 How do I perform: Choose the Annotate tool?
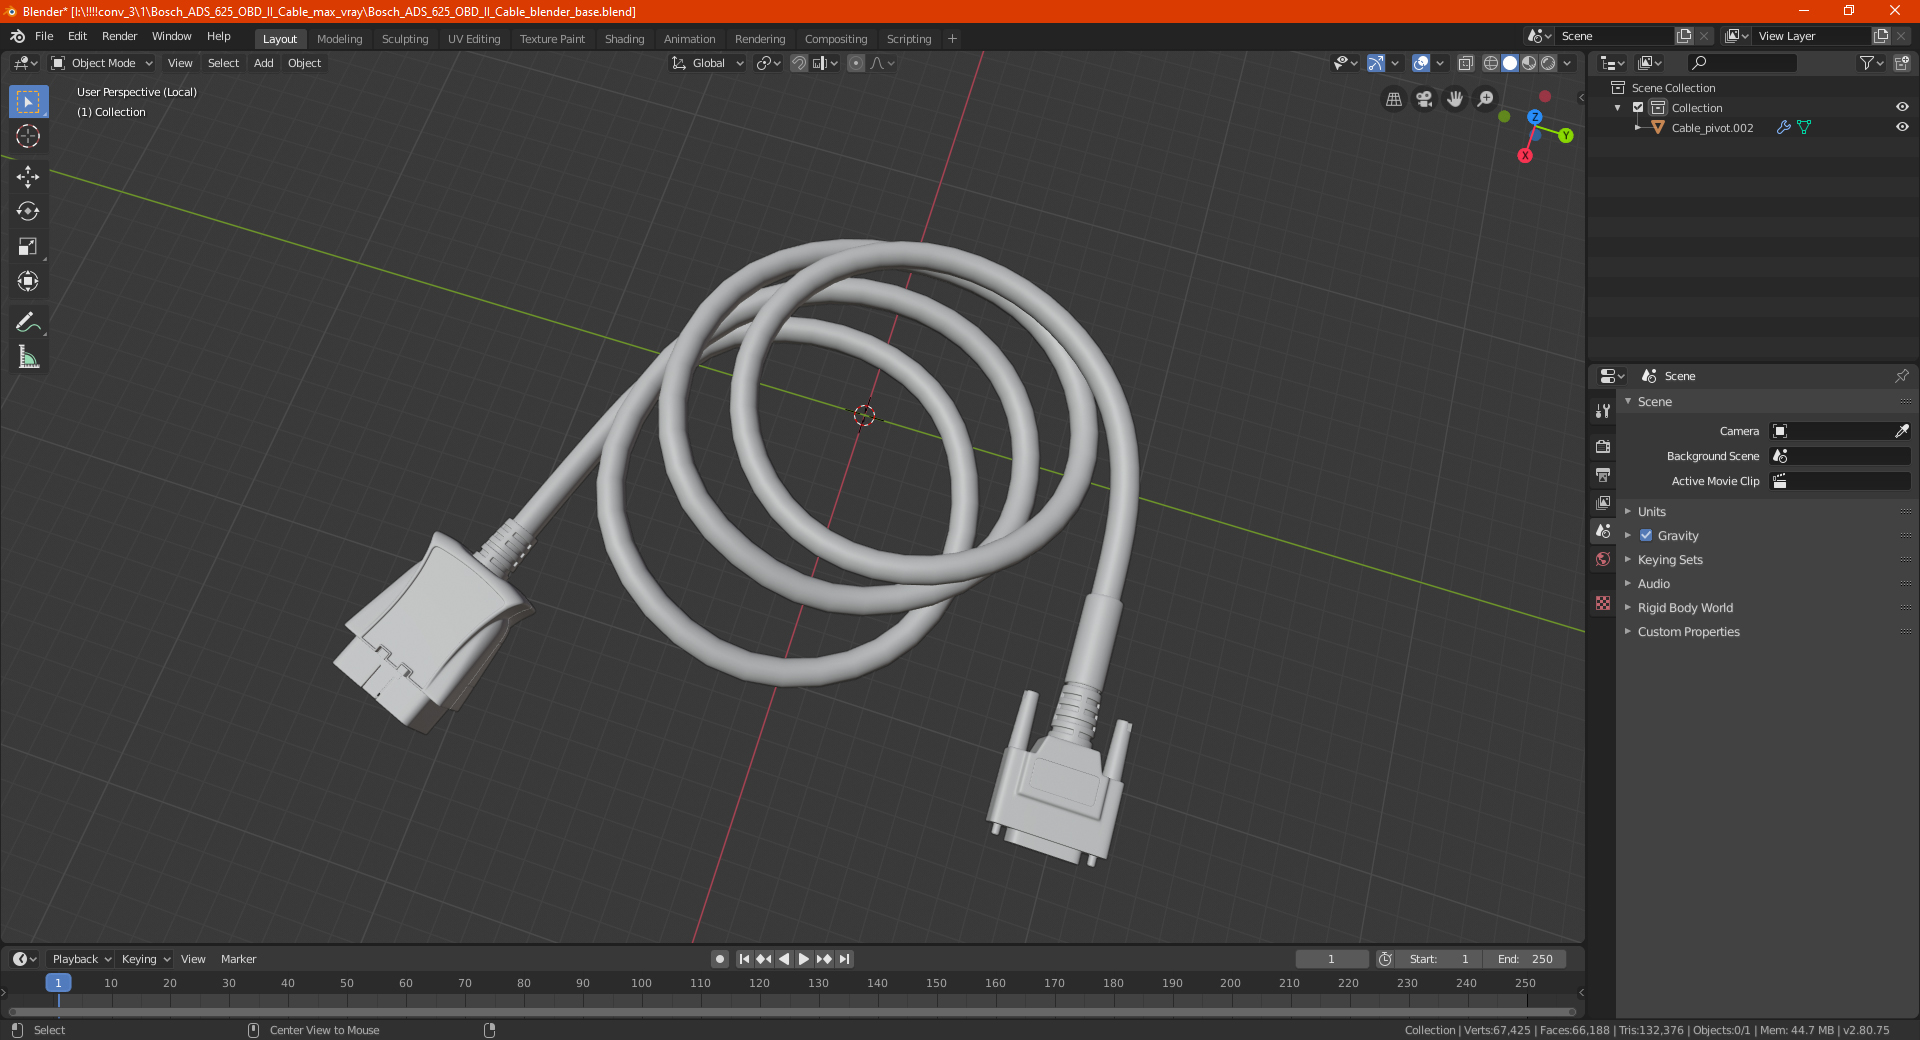coord(28,322)
